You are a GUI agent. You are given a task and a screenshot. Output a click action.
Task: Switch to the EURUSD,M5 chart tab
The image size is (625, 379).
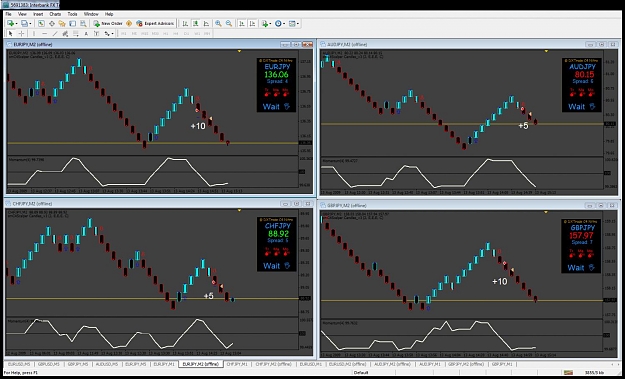(19, 364)
